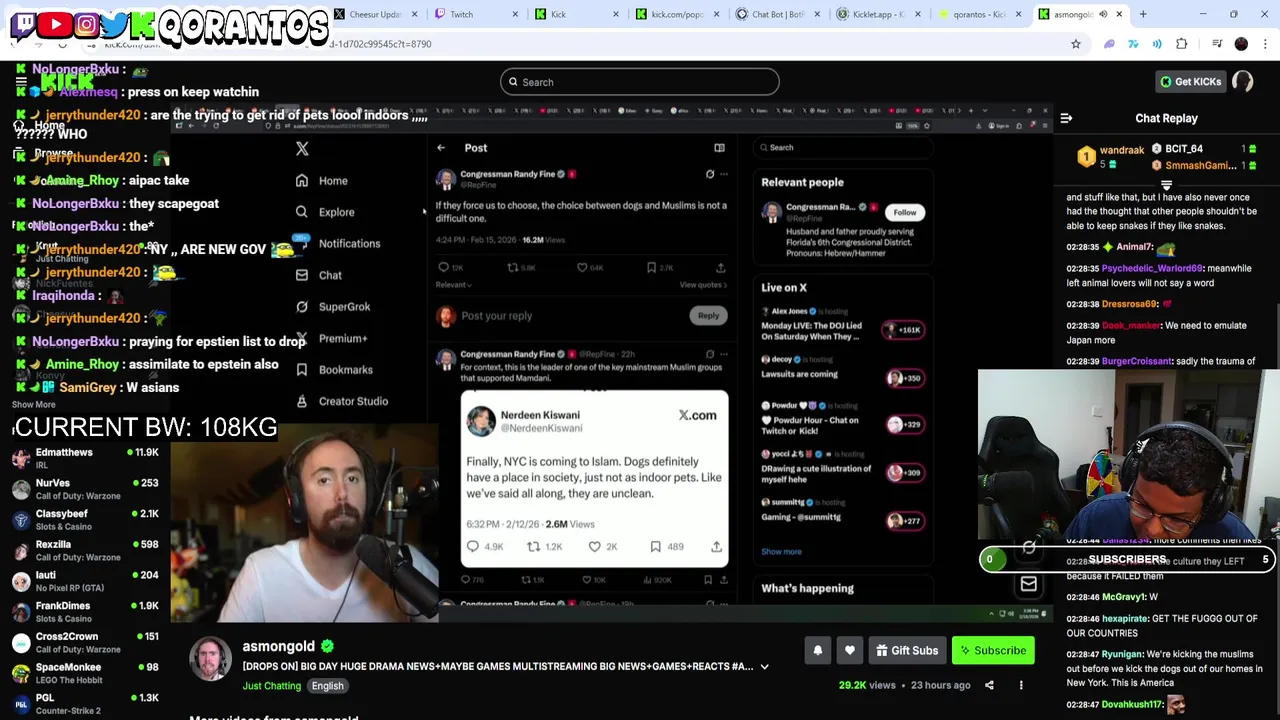
Task: Close the qorantos - Kick tab
Action: [x=1019, y=14]
